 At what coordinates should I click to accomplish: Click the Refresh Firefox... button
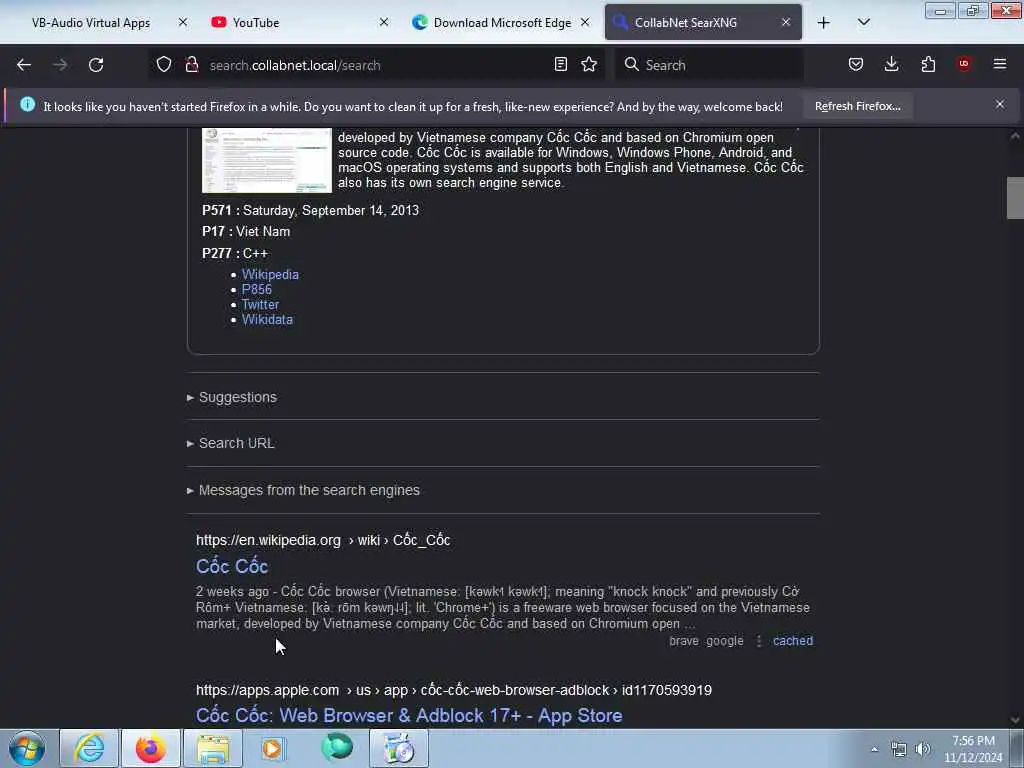tap(857, 106)
